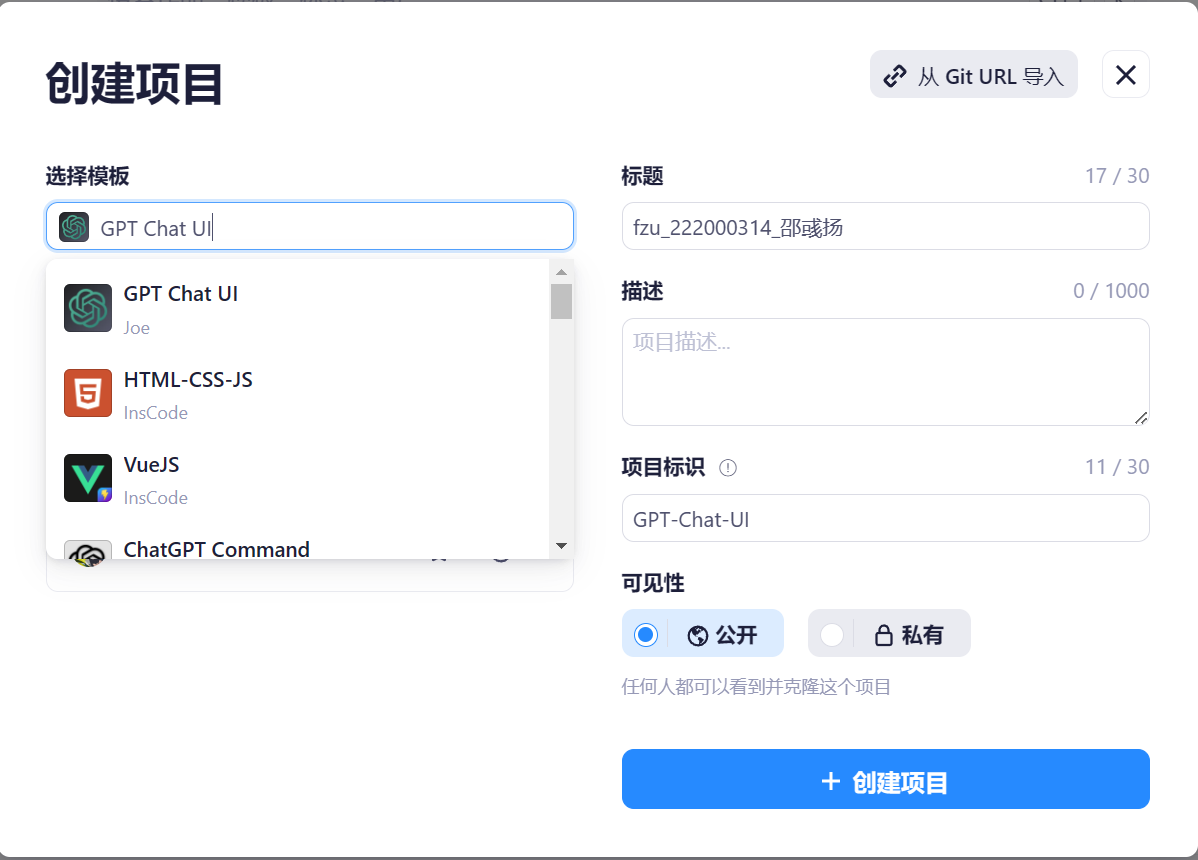The width and height of the screenshot is (1198, 860).
Task: Click the 项目标识 input with GPT-Chat-UI
Action: [886, 519]
